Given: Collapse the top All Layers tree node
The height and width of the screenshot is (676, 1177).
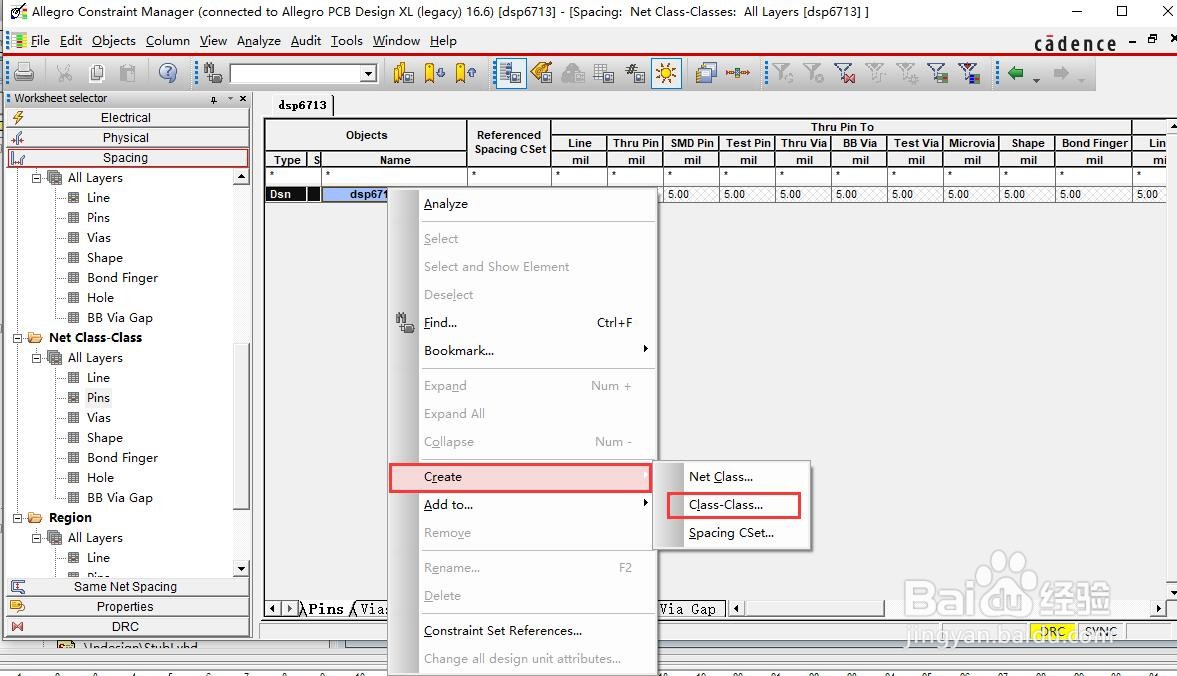Looking at the screenshot, I should pos(36,178).
